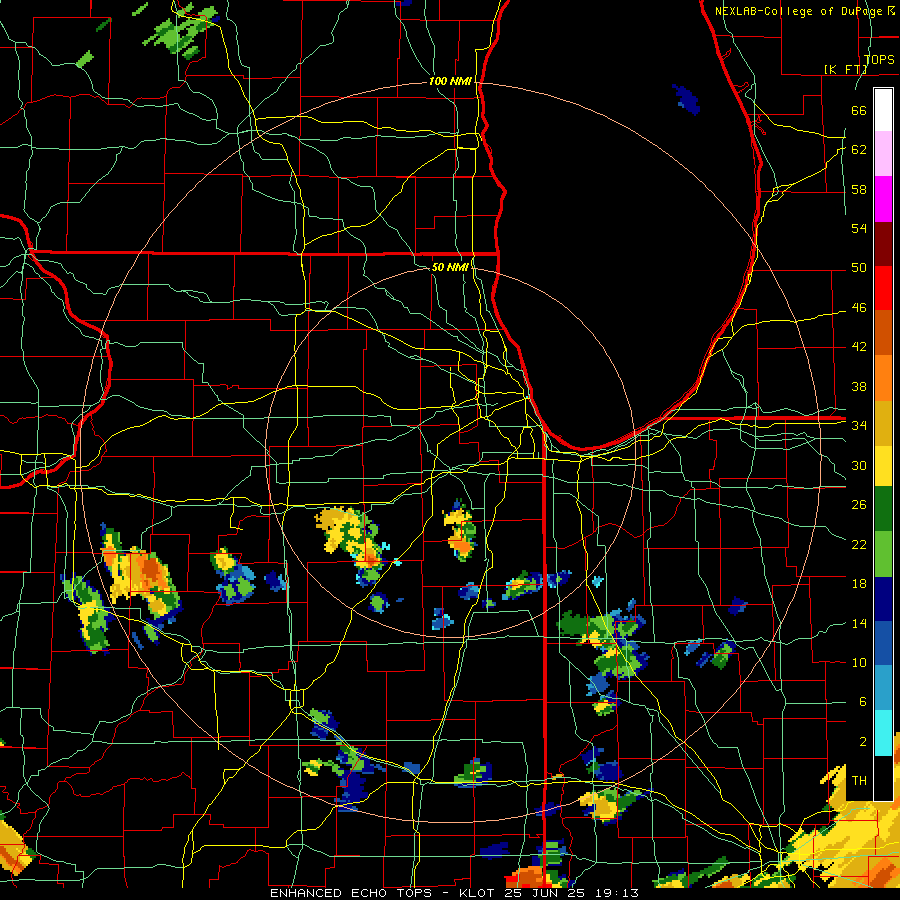Click the '30' legend value

pyautogui.click(x=859, y=465)
